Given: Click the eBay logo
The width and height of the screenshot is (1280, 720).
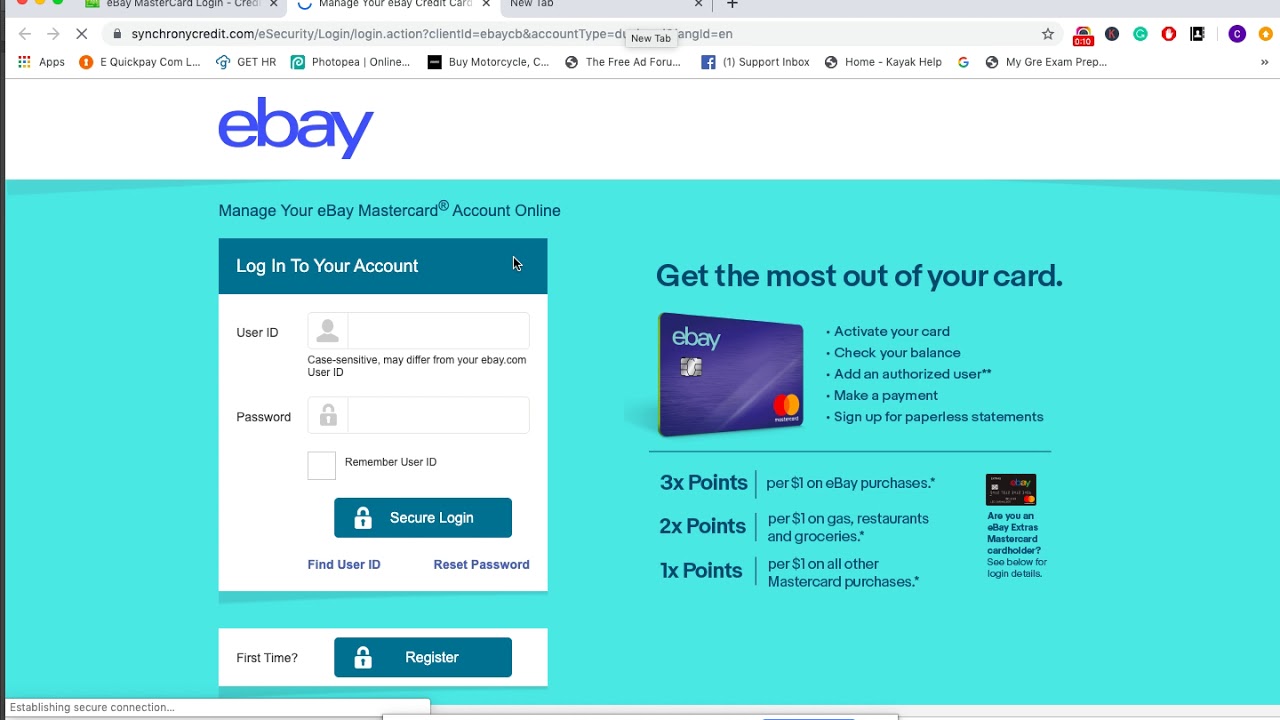Looking at the screenshot, I should (296, 128).
